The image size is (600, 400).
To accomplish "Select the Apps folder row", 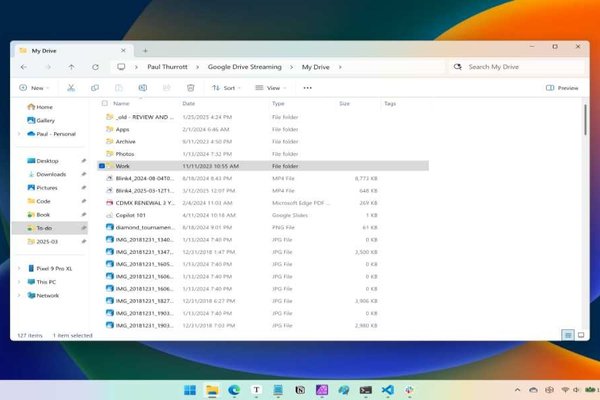I will click(263, 129).
